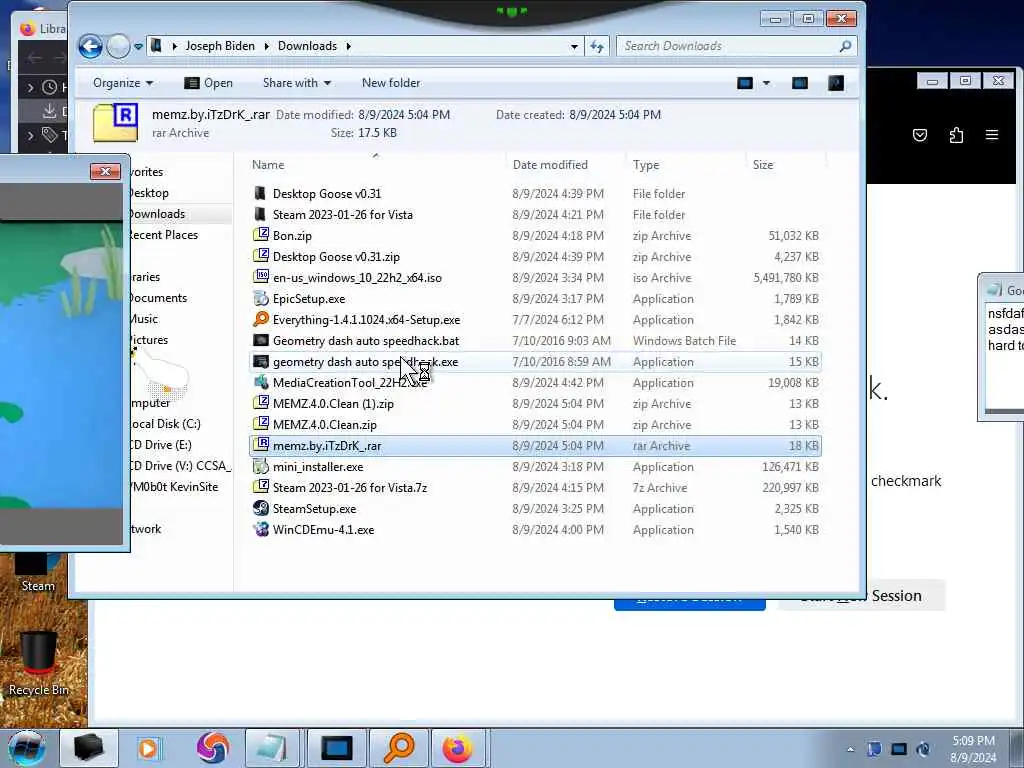Open Recent Places in the navigation pane
The width and height of the screenshot is (1024, 768).
(163, 235)
